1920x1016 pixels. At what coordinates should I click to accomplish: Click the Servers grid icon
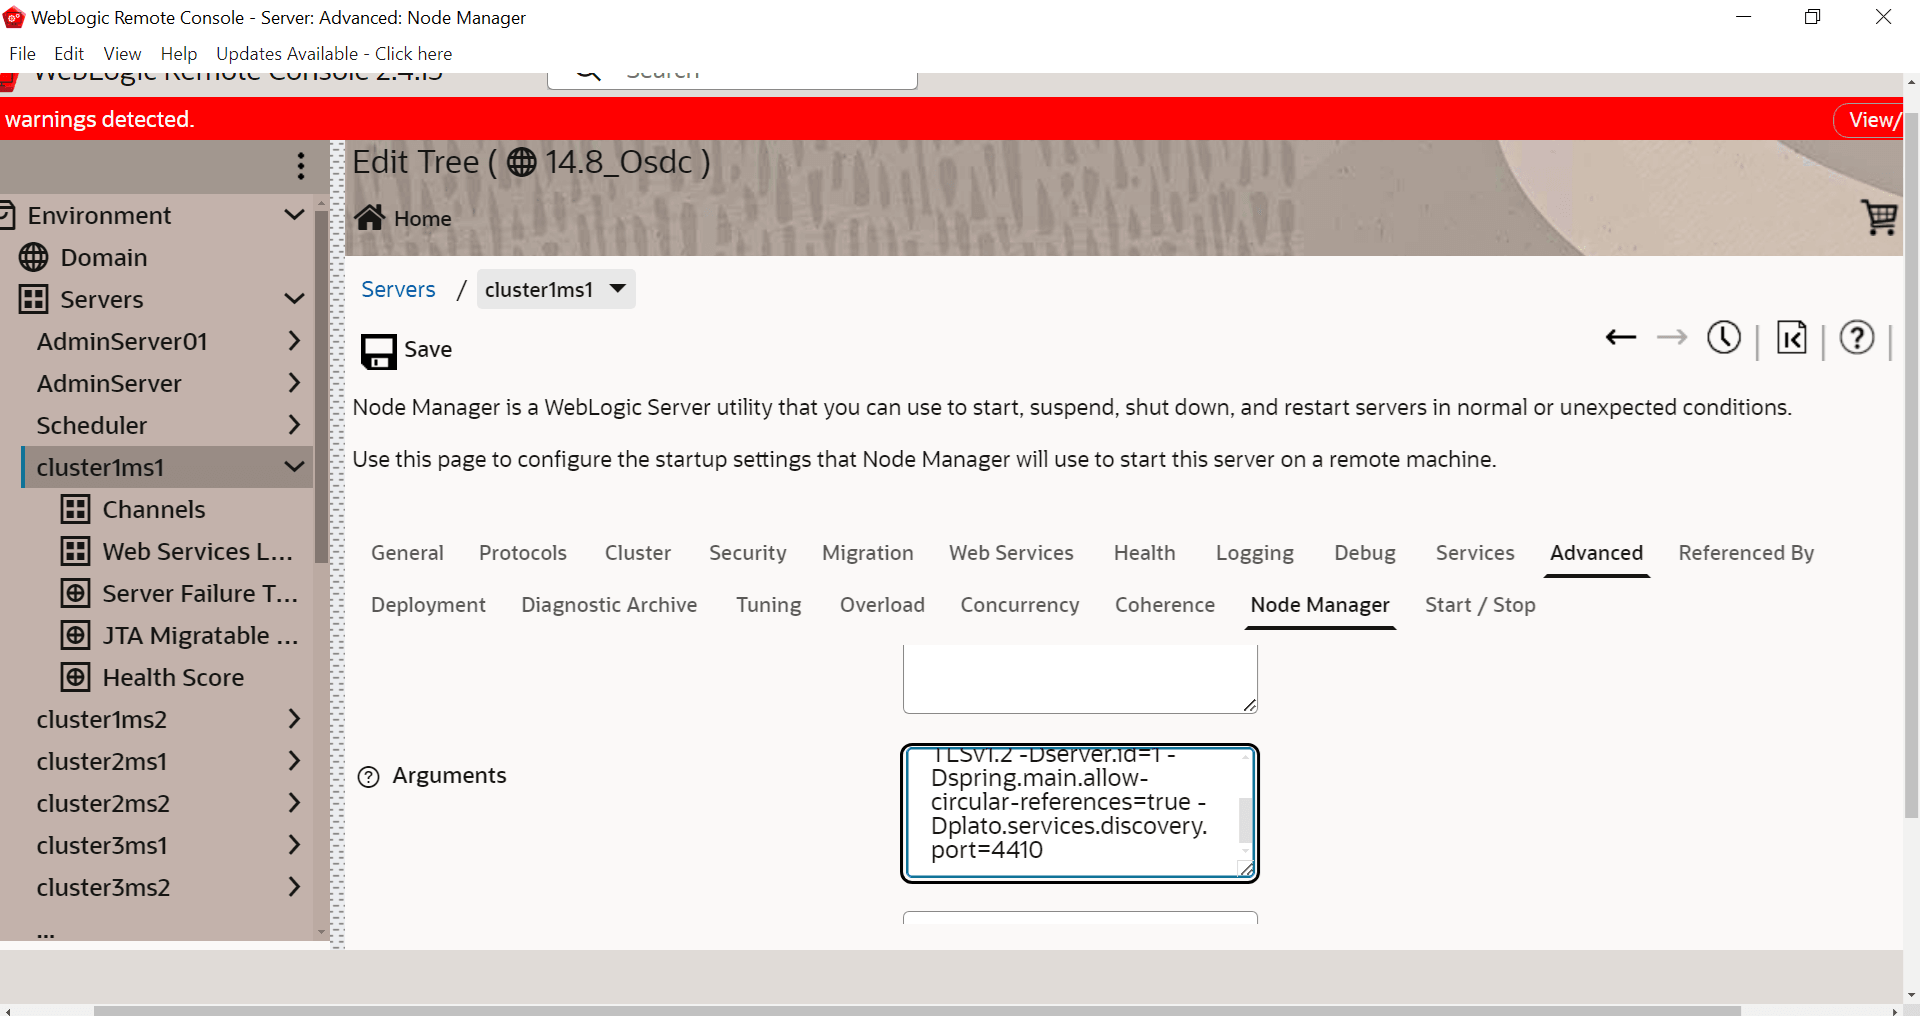coord(33,299)
